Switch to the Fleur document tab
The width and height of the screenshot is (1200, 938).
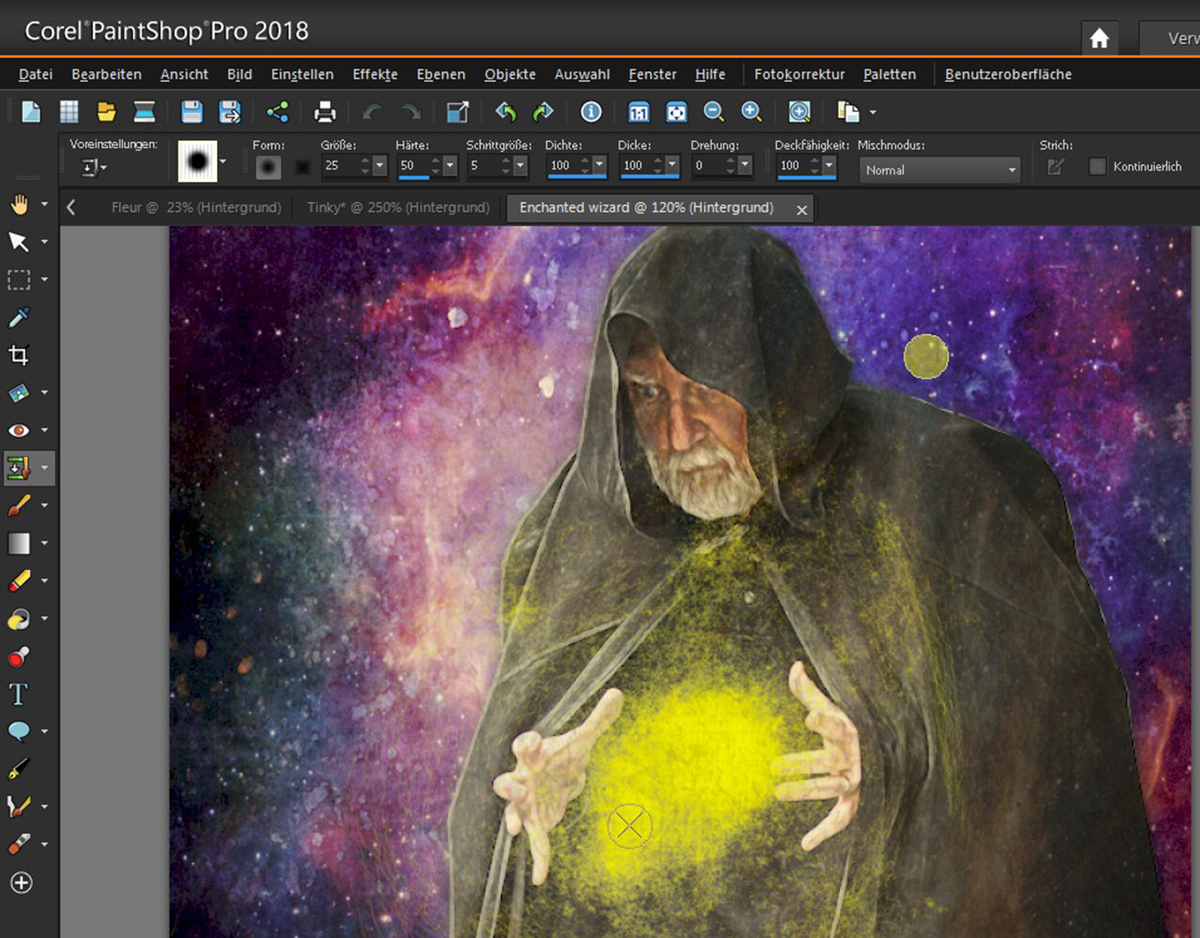click(194, 208)
